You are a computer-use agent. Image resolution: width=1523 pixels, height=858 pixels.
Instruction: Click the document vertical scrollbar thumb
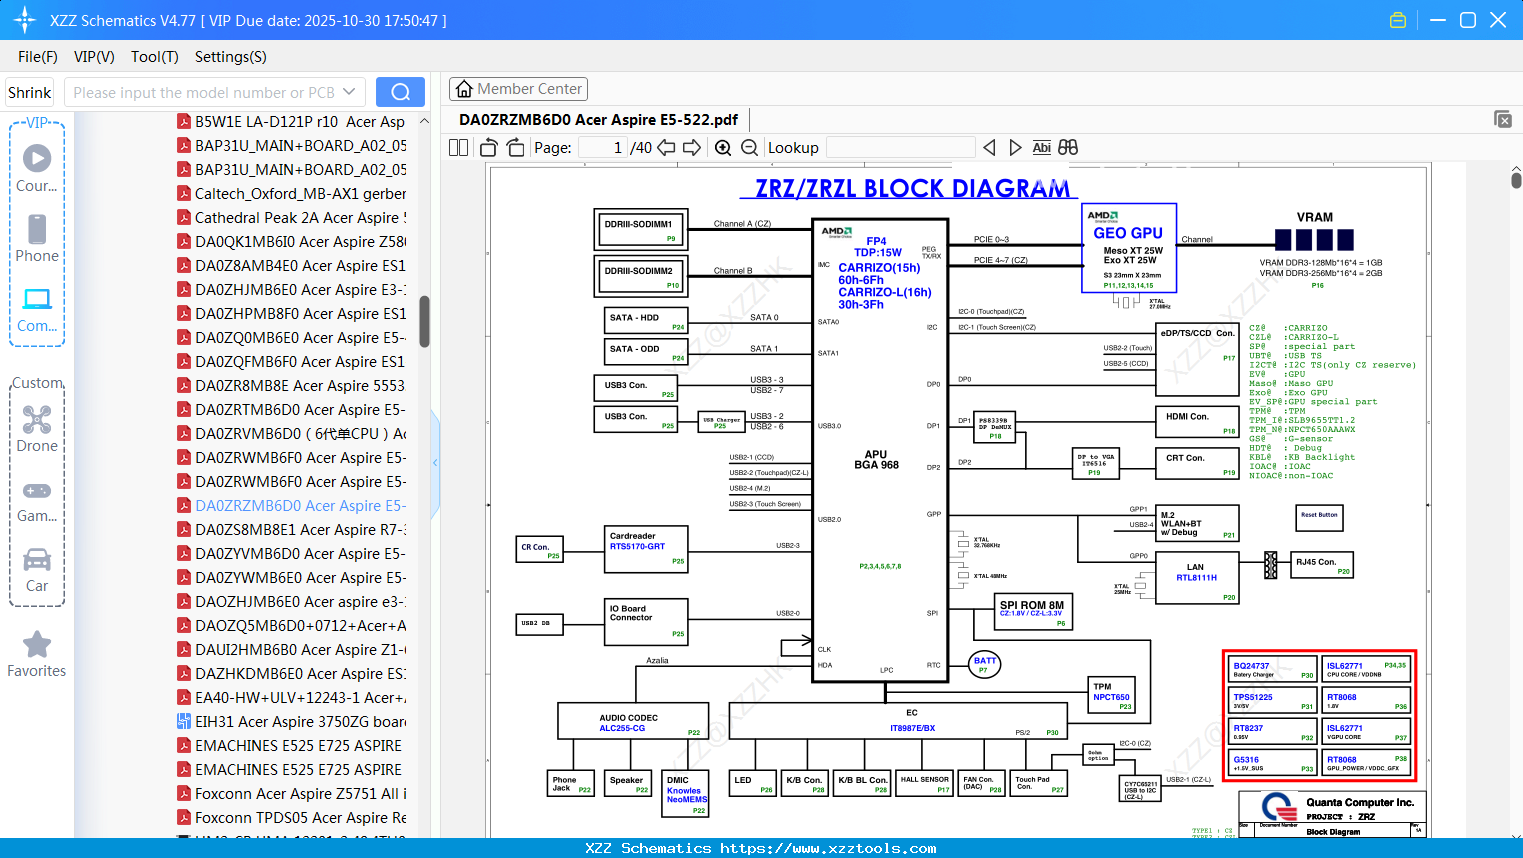(x=1516, y=179)
